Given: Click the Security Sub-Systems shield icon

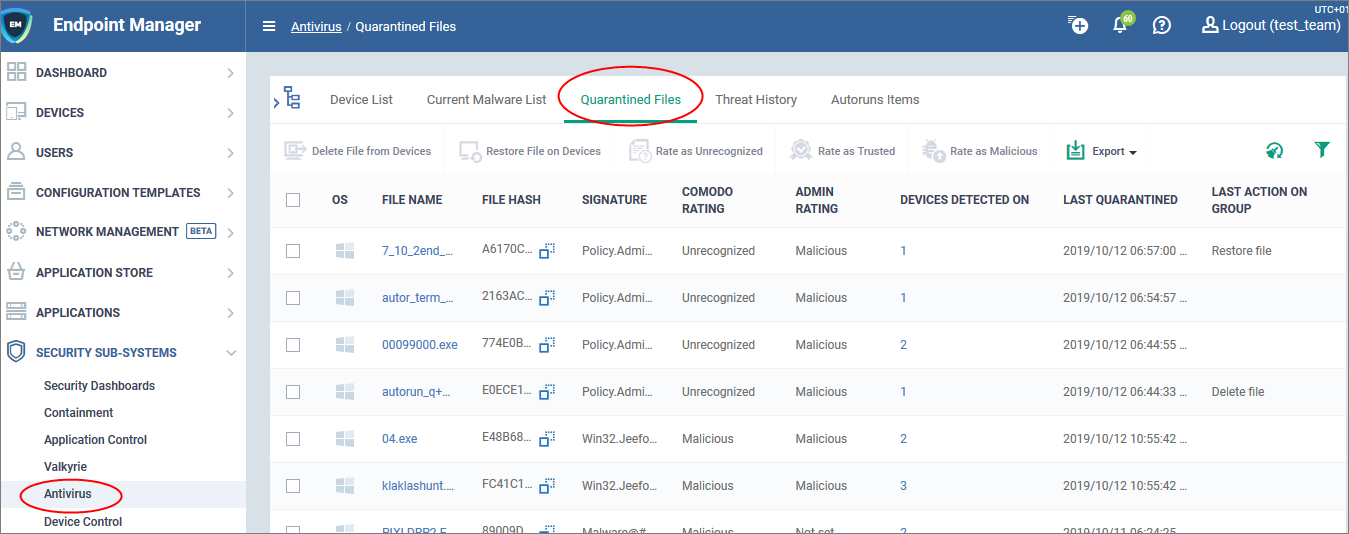Looking at the screenshot, I should [x=16, y=352].
